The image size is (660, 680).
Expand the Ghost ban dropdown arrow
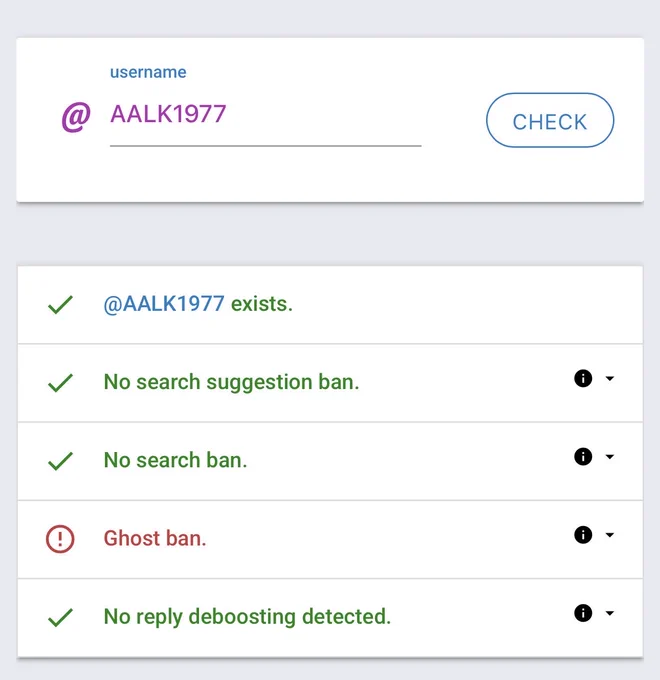tap(609, 535)
